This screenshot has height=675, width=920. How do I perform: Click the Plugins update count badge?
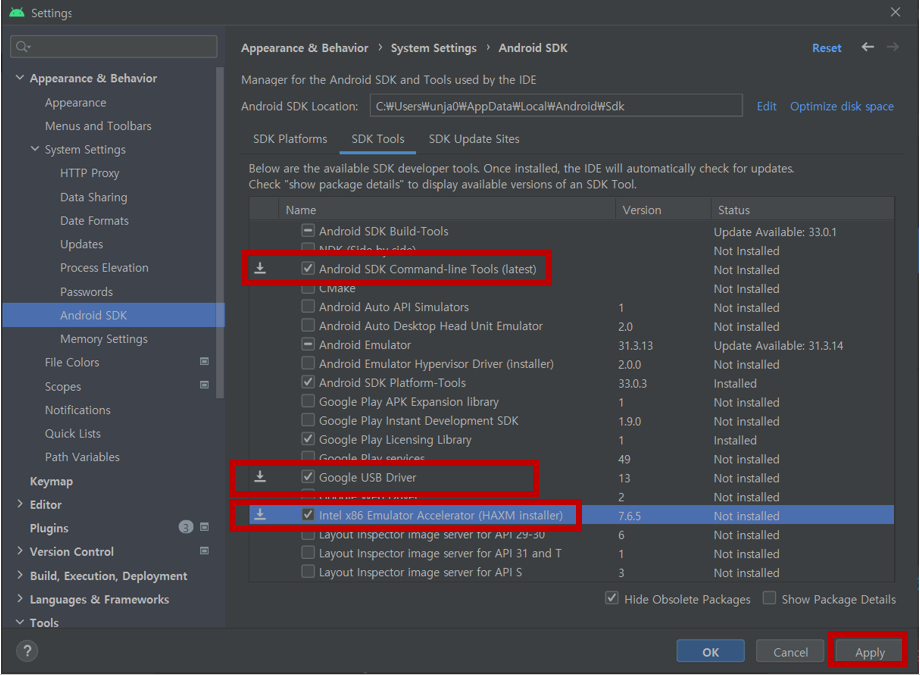pos(185,527)
